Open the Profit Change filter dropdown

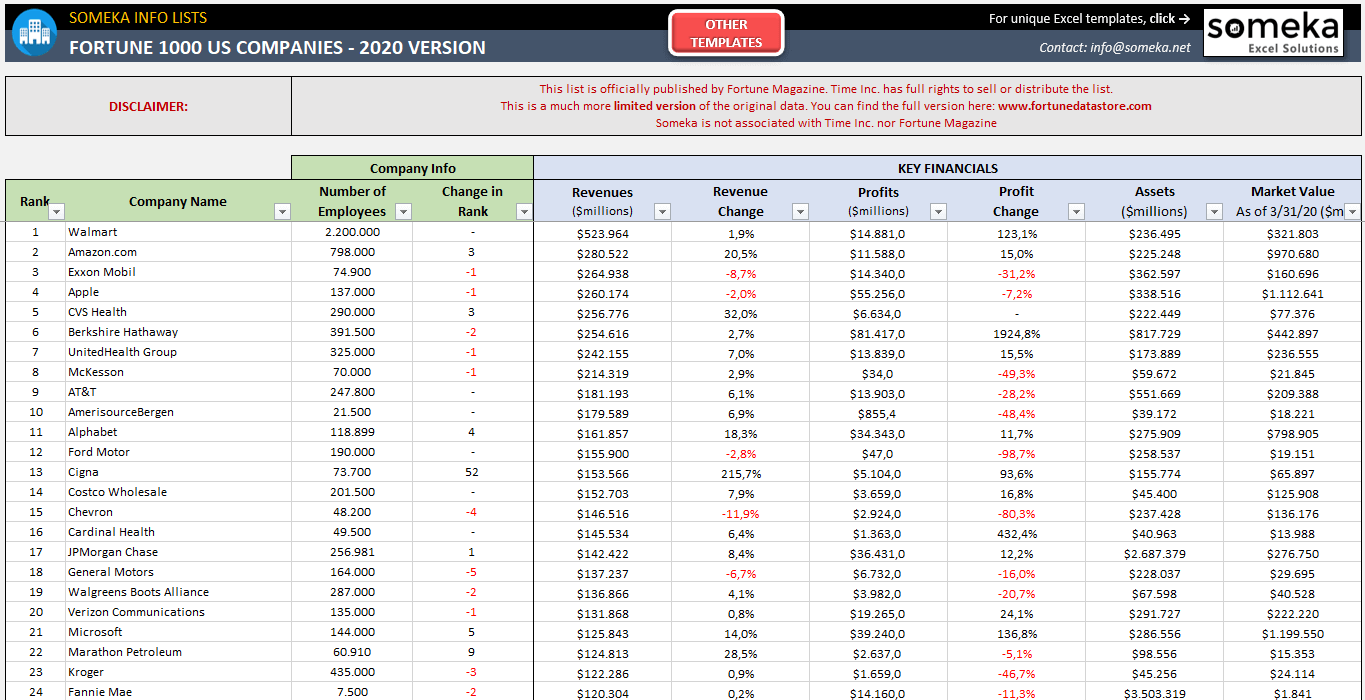click(x=1075, y=211)
